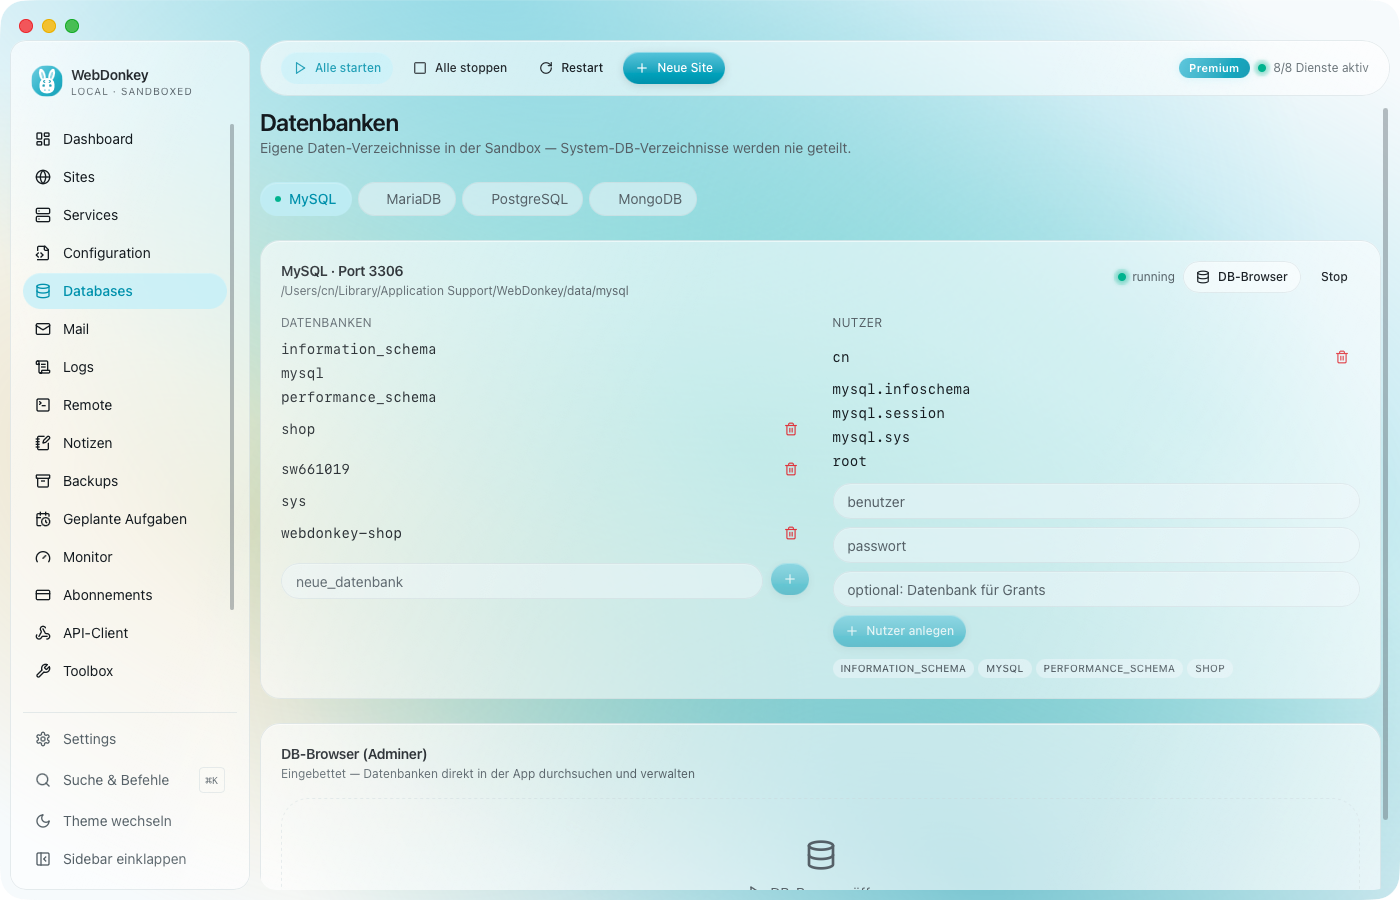Switch to the MySQL tab
Viewport: 1400px width, 900px height.
[x=306, y=199]
